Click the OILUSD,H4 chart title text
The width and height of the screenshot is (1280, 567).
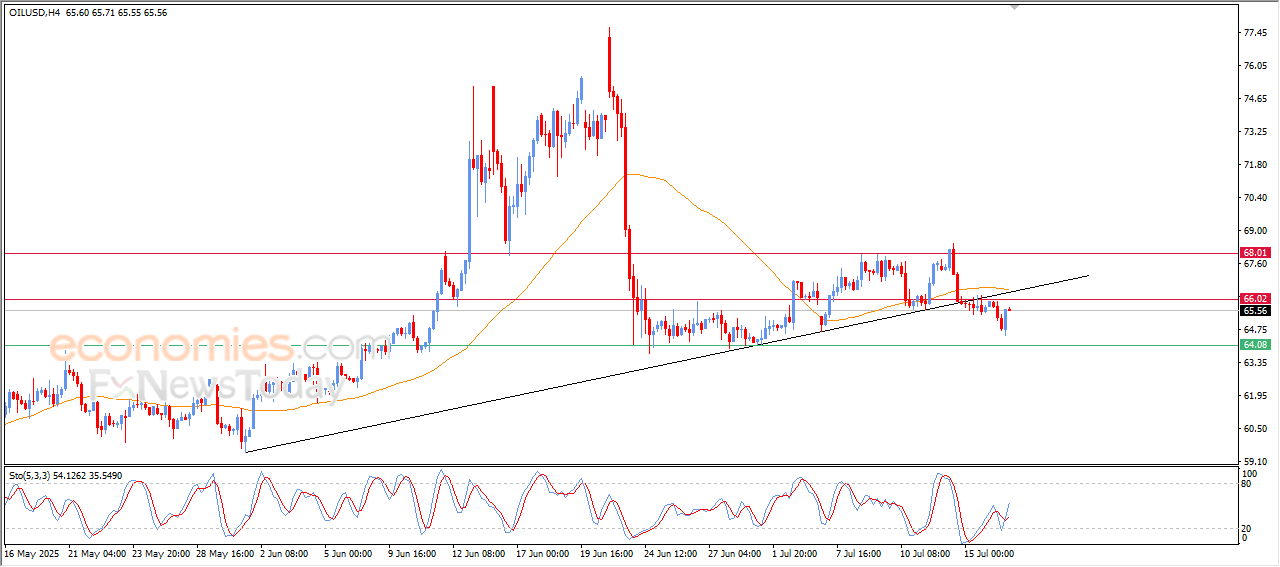tap(36, 13)
